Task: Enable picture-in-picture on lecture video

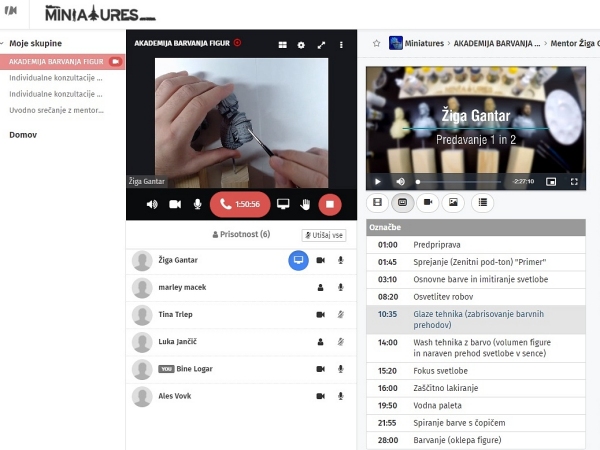Action: click(x=551, y=182)
